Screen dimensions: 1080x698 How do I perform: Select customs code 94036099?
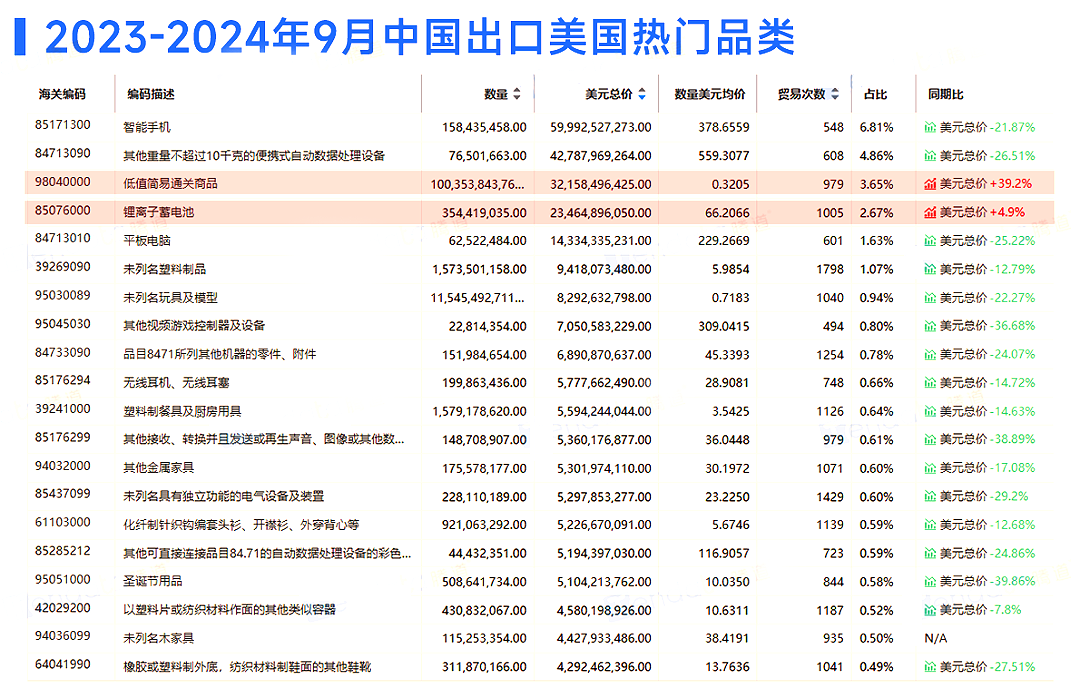(x=63, y=636)
